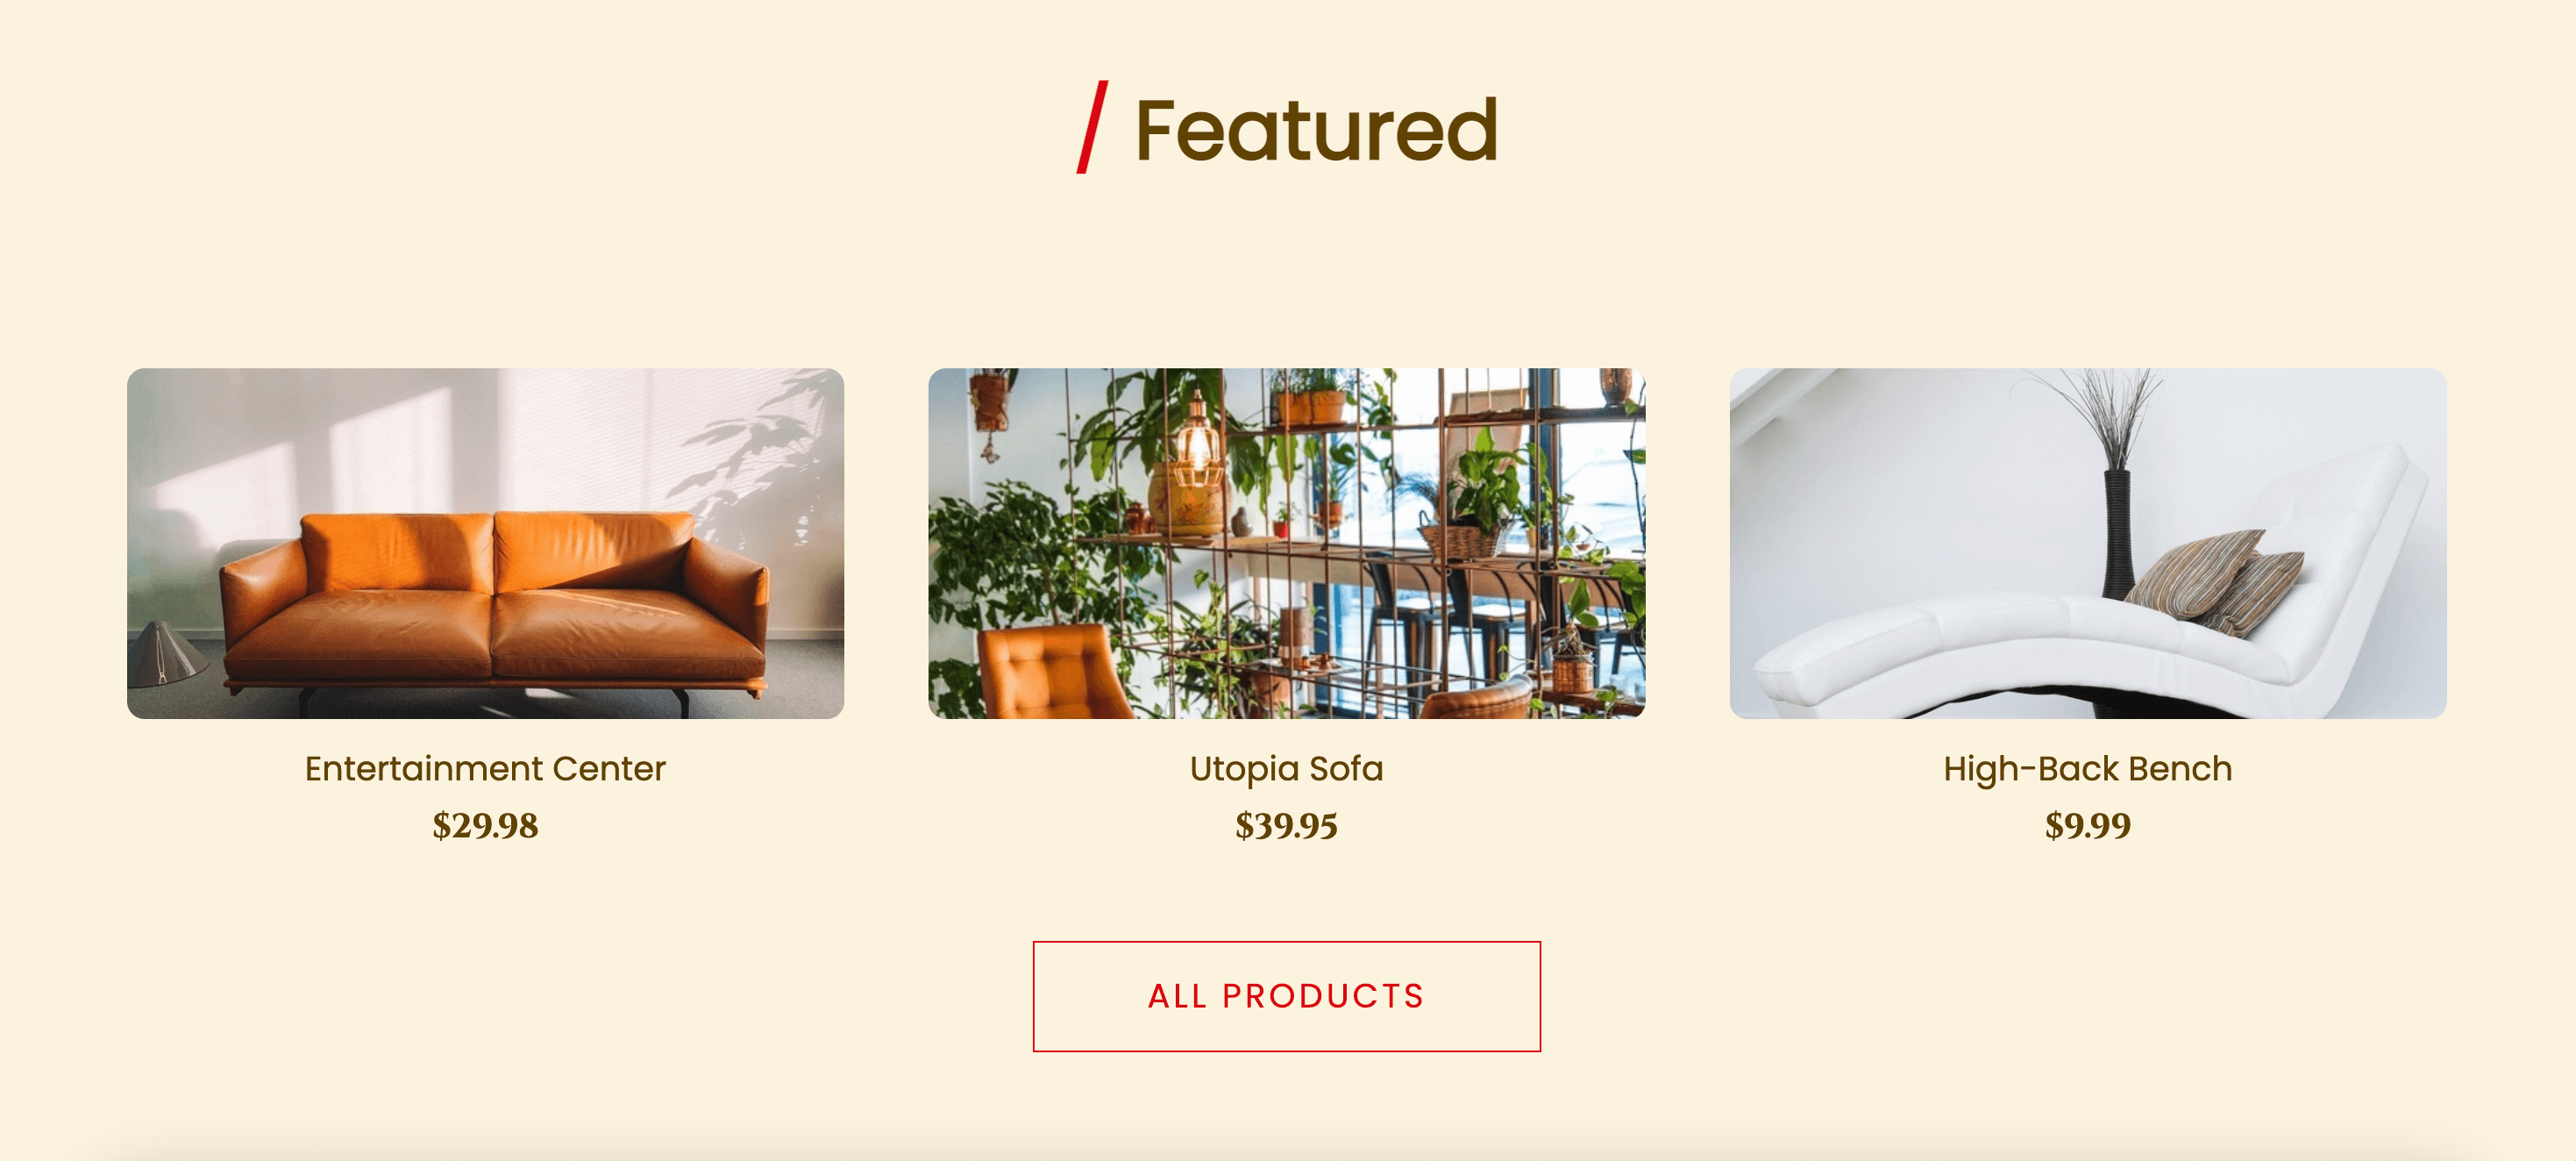This screenshot has width=2576, height=1161.
Task: Open the Entertainment Center product image
Action: pyautogui.click(x=485, y=543)
